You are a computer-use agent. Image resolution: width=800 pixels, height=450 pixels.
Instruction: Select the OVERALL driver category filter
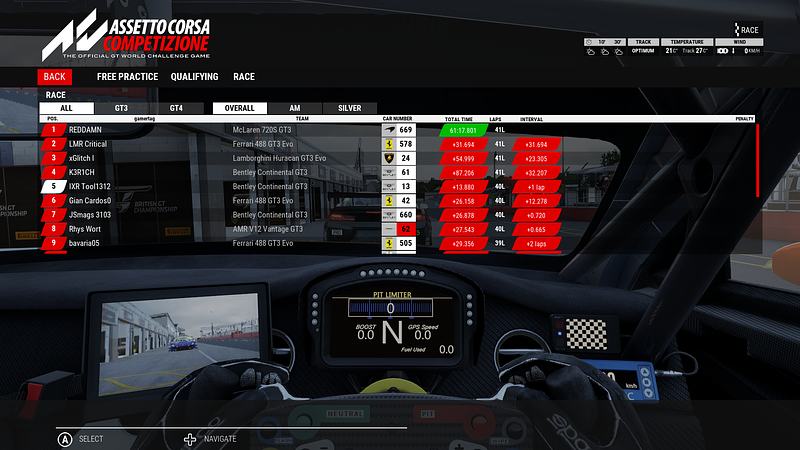click(239, 108)
